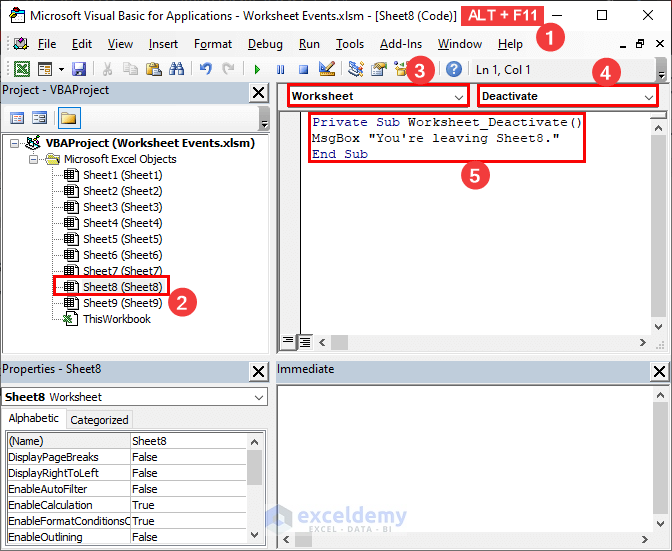Viewport: 672px width, 551px height.
Task: Select Sheet3 (Sheet3) in project tree
Action: 123,207
